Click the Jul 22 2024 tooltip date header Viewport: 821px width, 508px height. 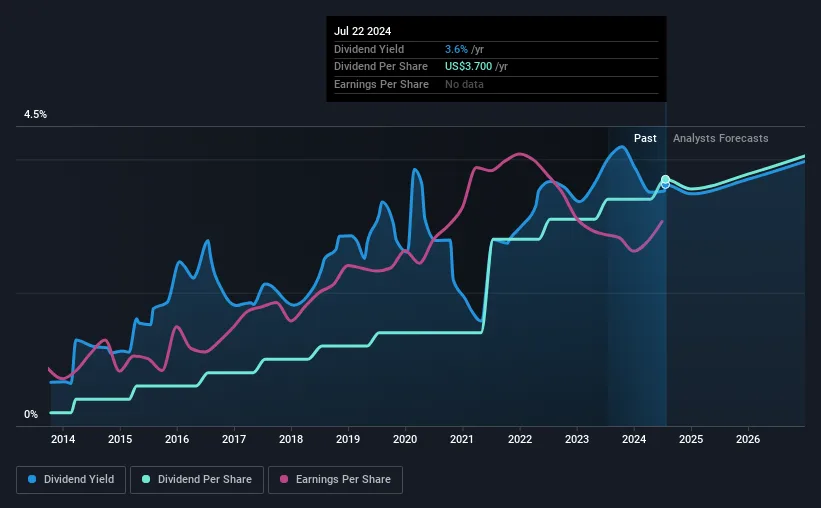pyautogui.click(x=364, y=31)
